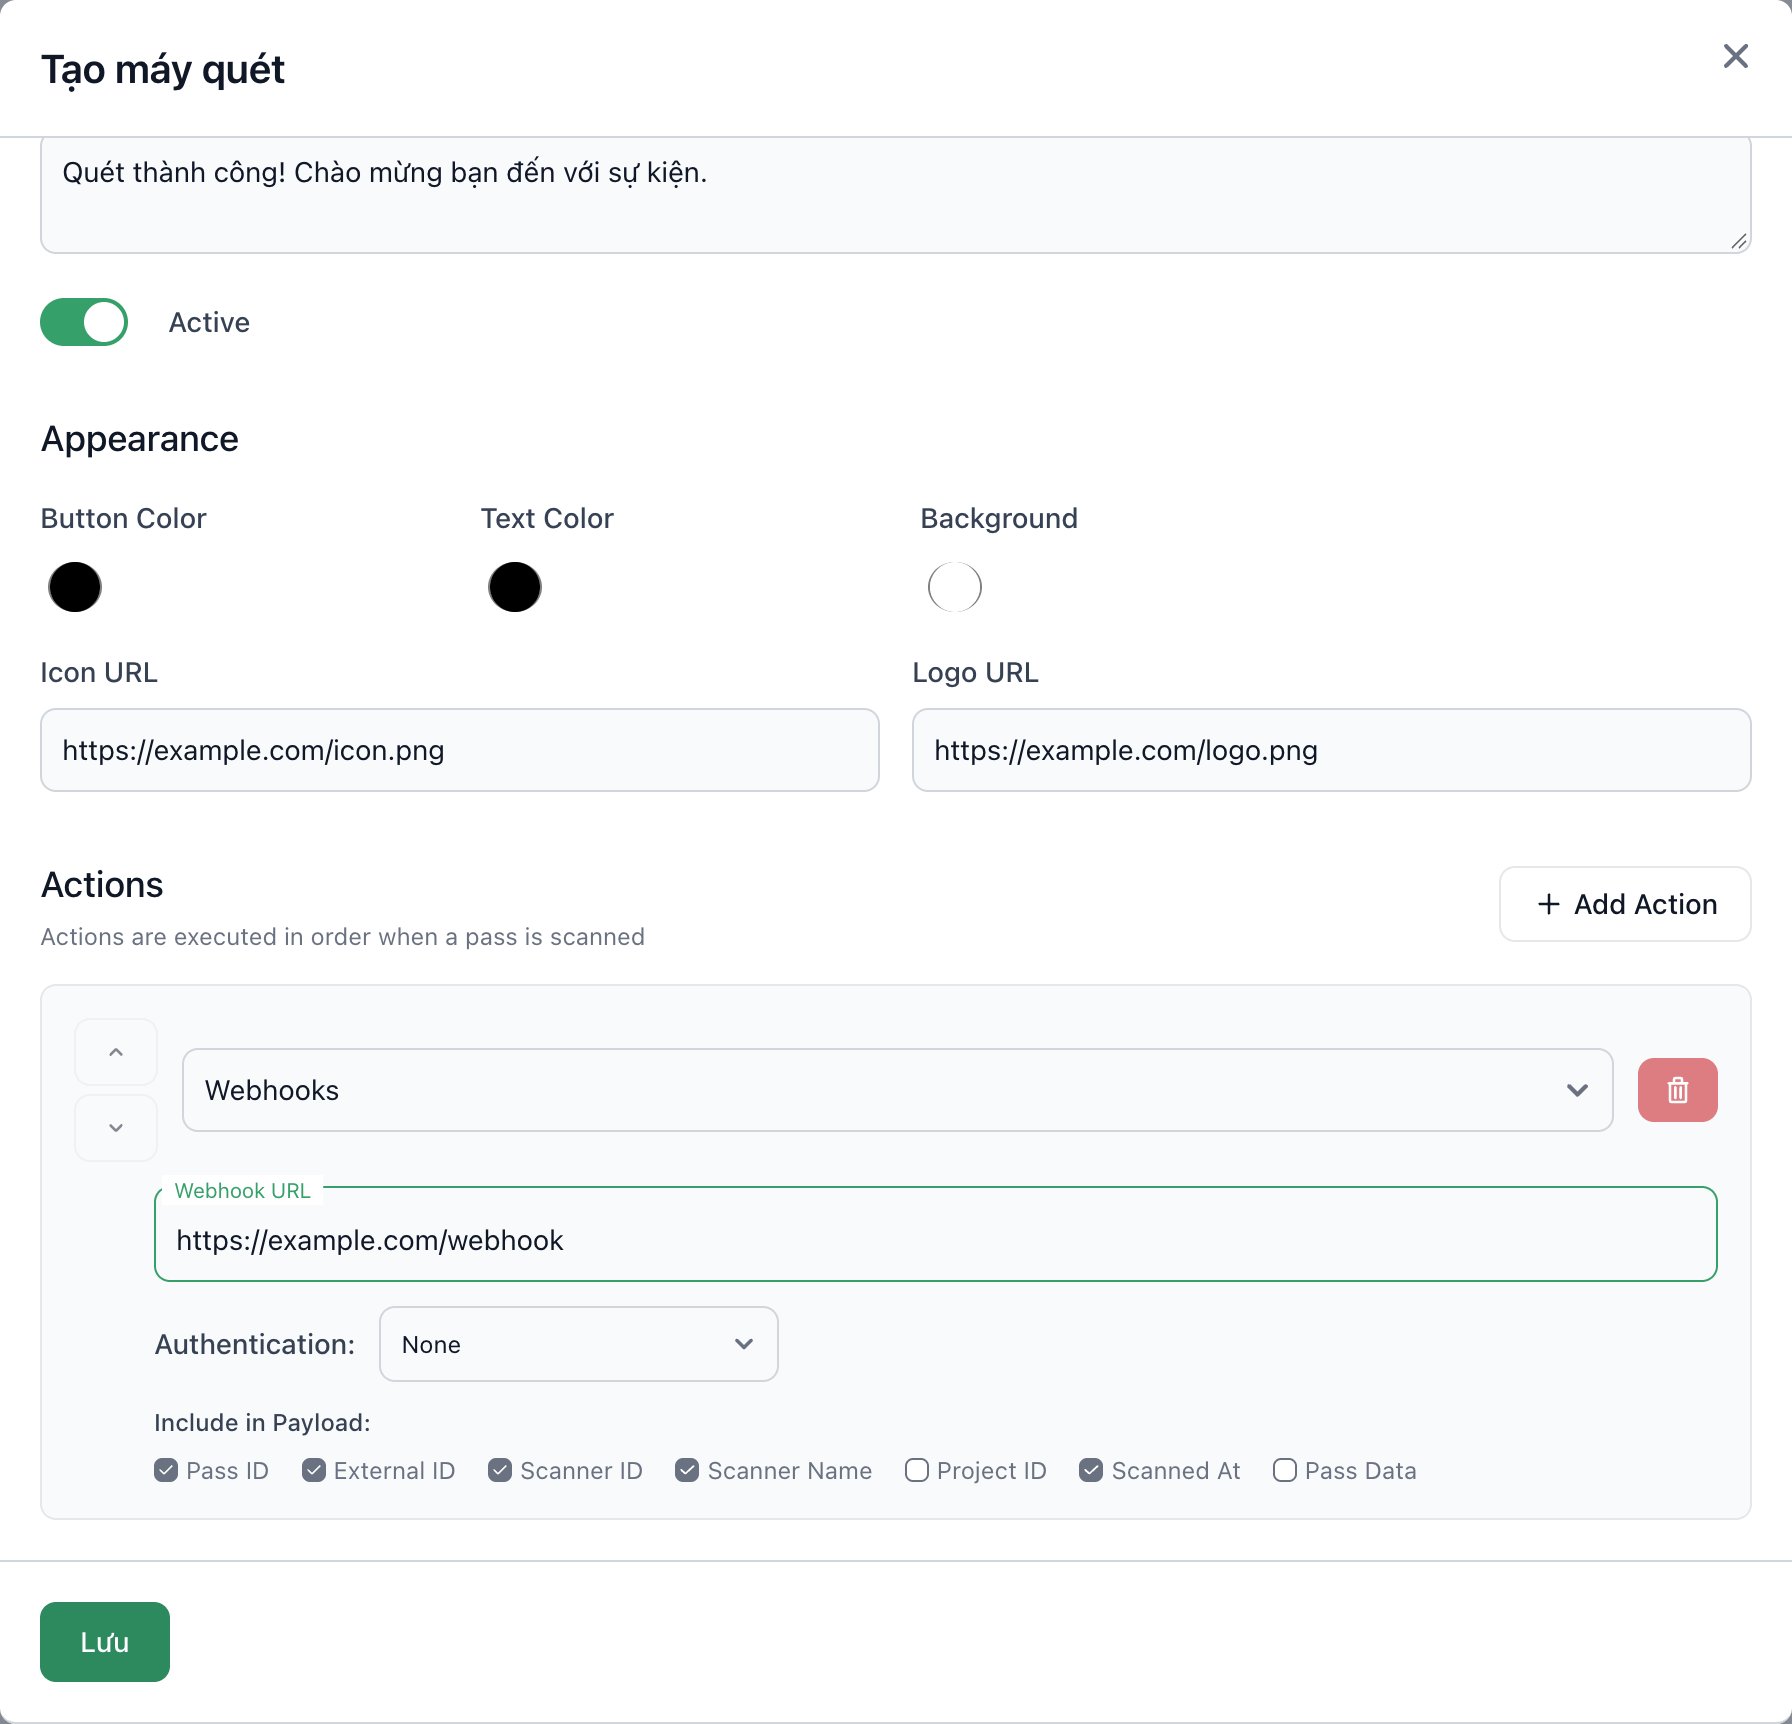Screen dimensions: 1792x1724
Task: Open the Background white color swatch
Action: (955, 587)
